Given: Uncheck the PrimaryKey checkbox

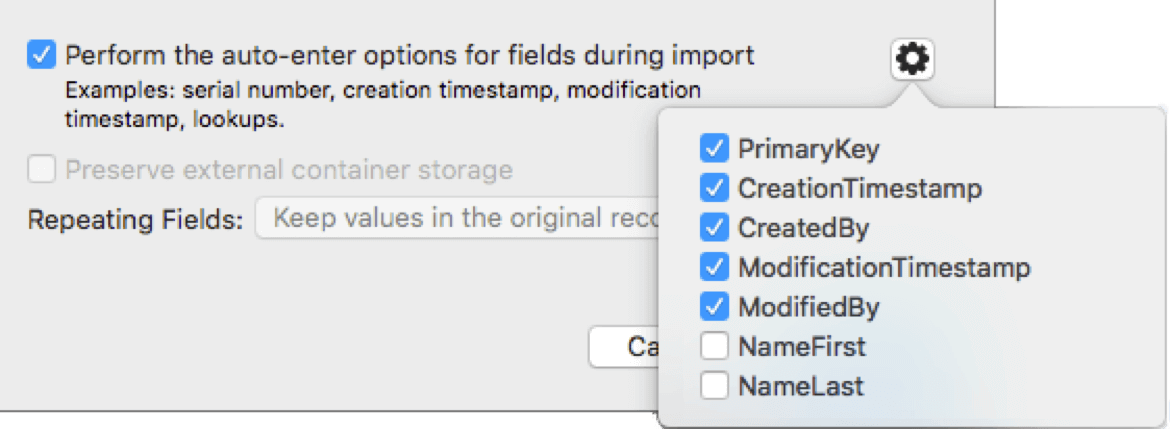Looking at the screenshot, I should (714, 149).
